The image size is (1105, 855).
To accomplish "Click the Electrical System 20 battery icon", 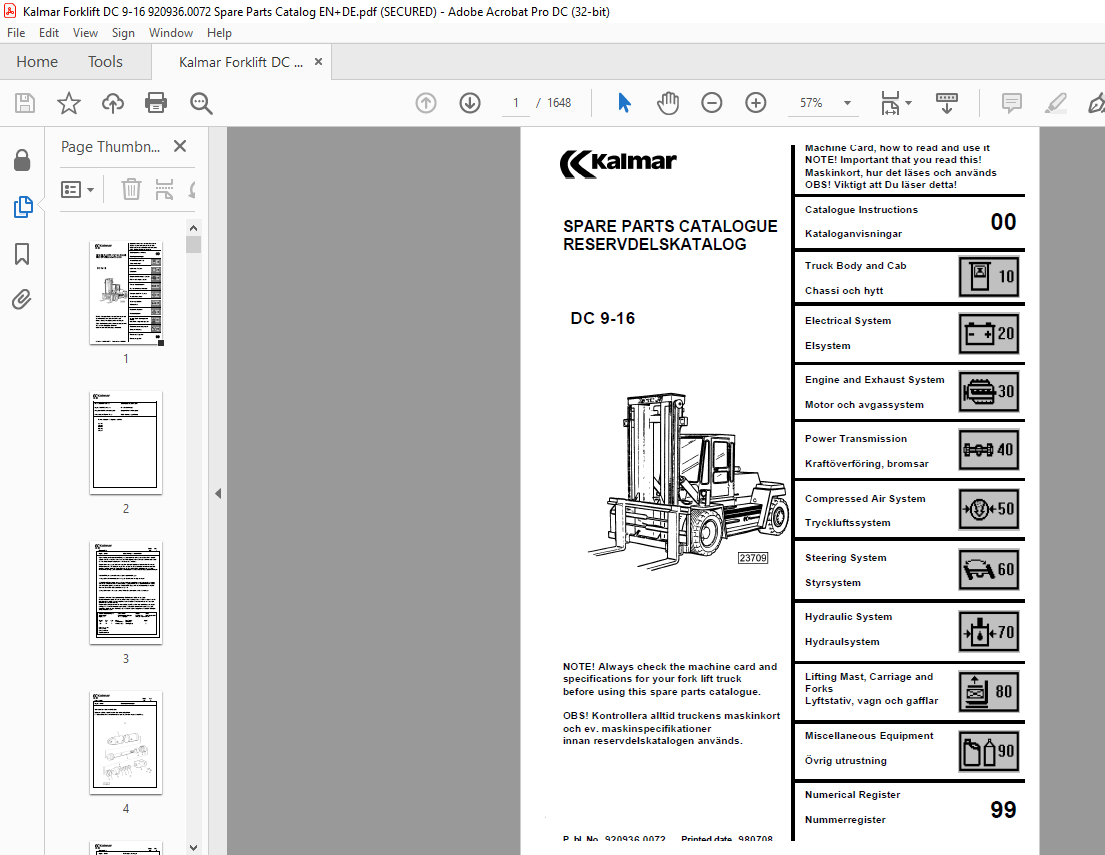I will [x=989, y=333].
